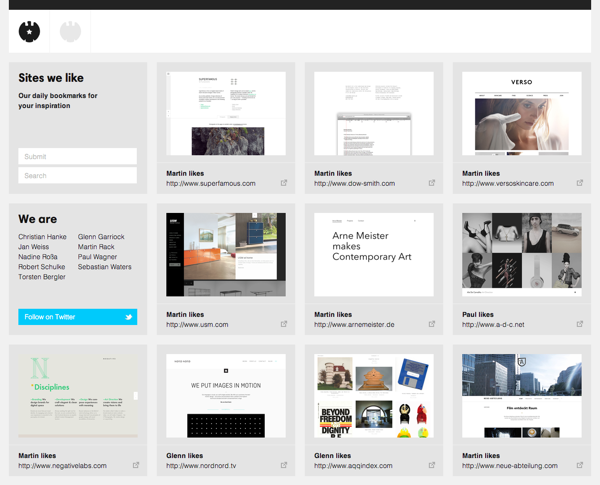
Task: Open external link icon for nordnord.tv
Action: click(x=284, y=465)
